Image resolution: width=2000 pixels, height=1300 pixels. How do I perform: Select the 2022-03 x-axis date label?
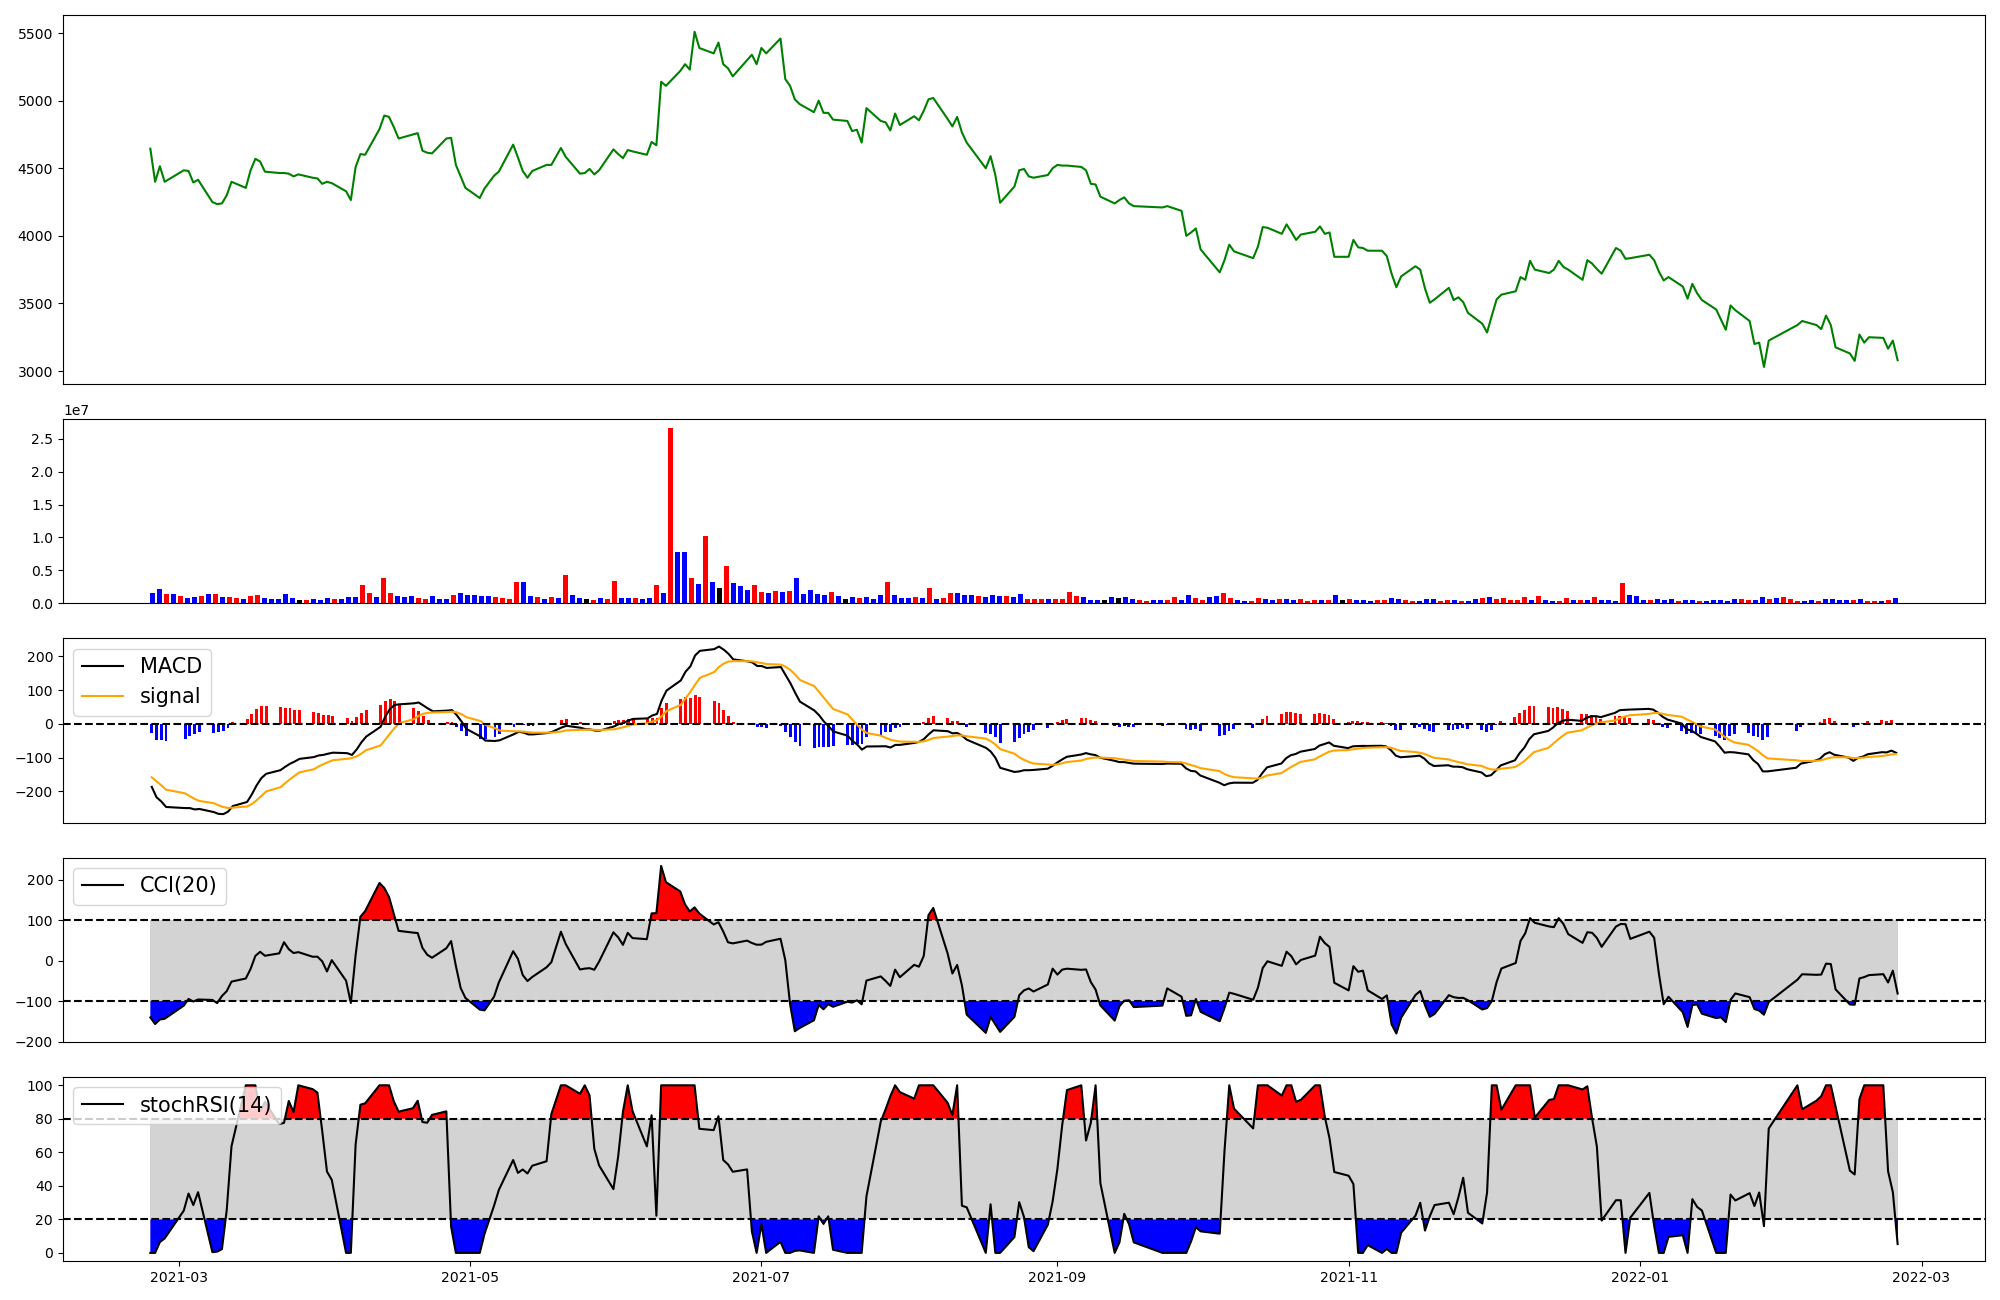point(1922,1277)
